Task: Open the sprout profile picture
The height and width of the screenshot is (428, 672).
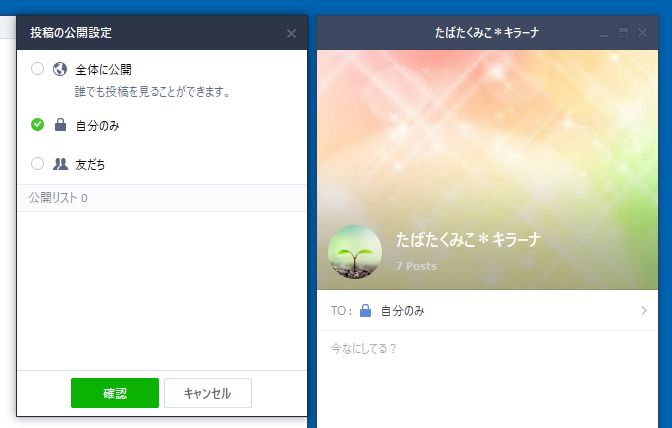Action: coord(355,252)
